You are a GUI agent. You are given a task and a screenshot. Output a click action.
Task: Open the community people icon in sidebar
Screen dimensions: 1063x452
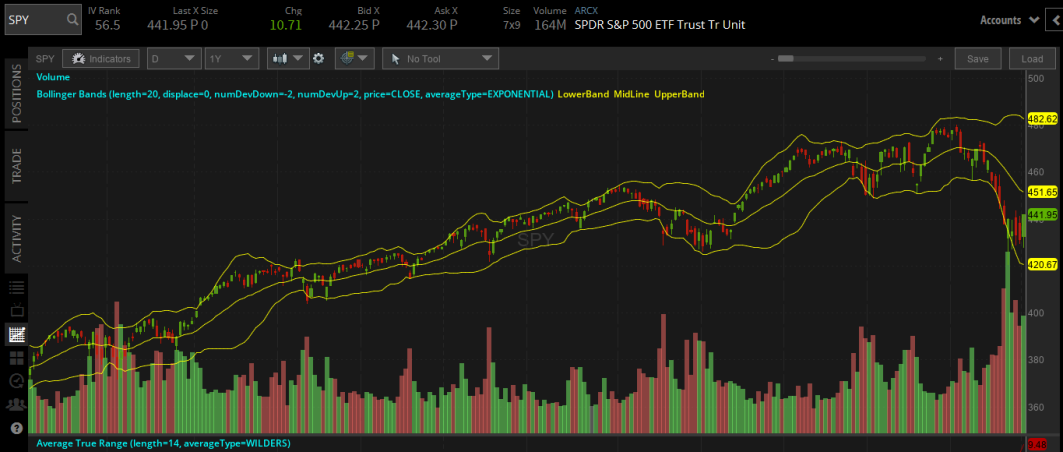pos(16,405)
